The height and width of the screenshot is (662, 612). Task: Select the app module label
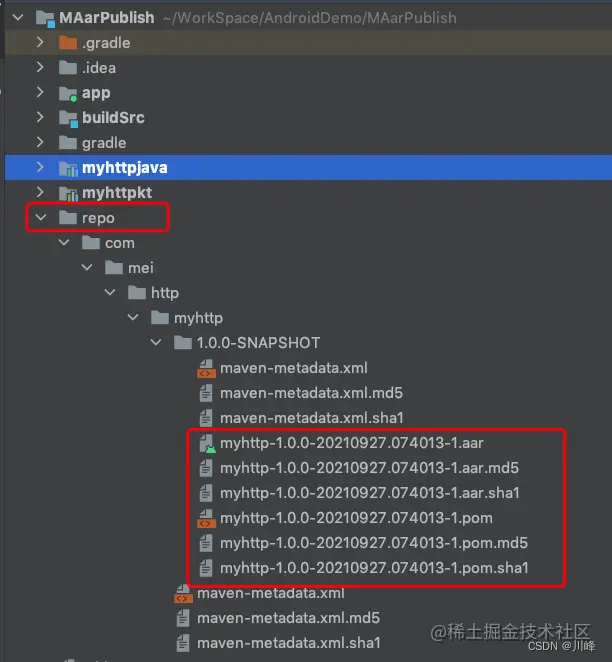pyautogui.click(x=96, y=93)
